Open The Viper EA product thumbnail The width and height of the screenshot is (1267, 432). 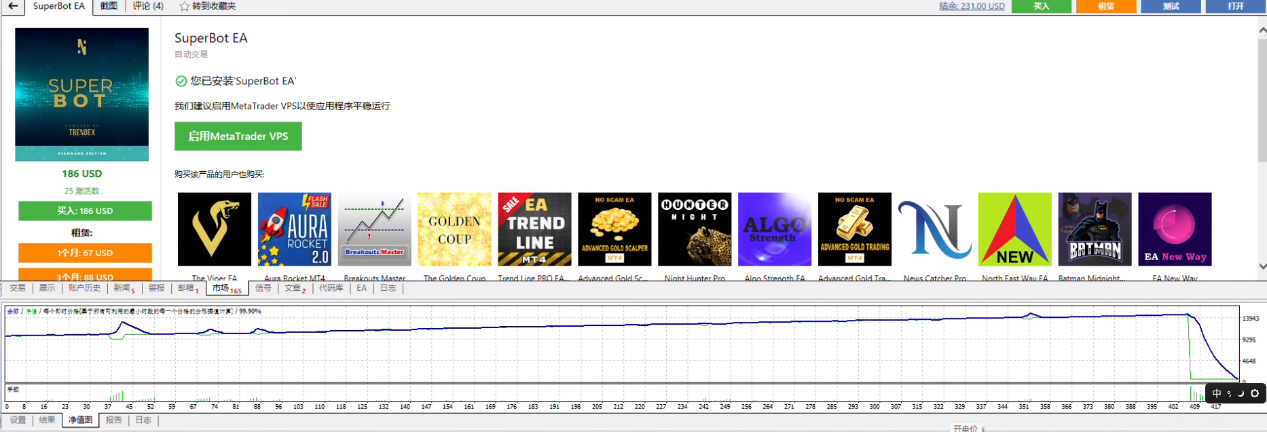coord(215,229)
